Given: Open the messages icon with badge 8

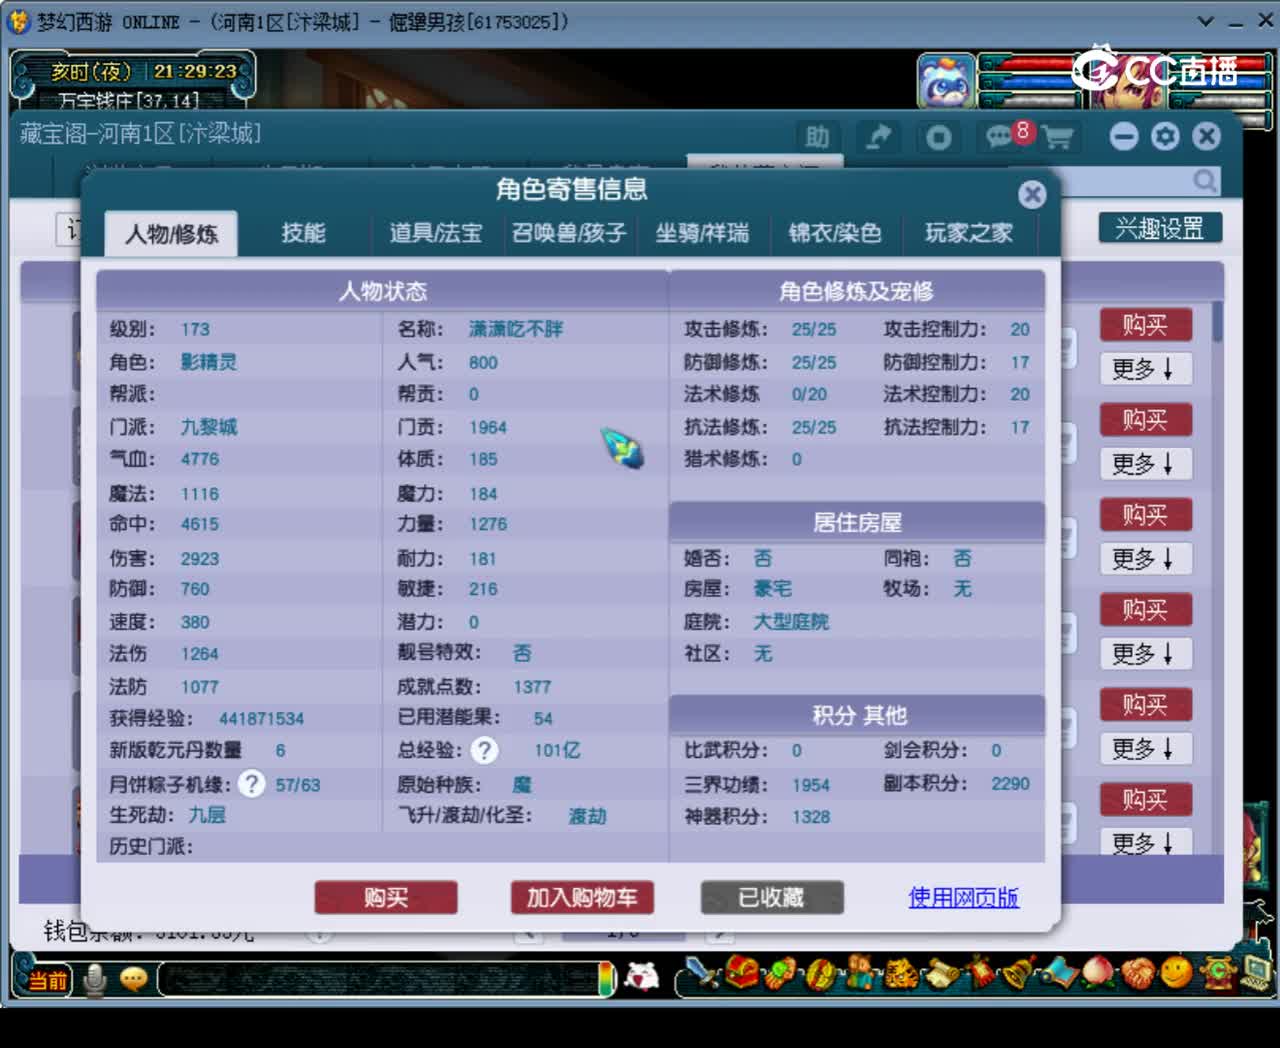Looking at the screenshot, I should [x=1003, y=136].
